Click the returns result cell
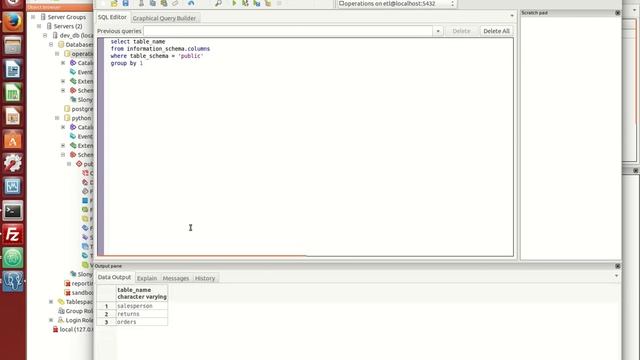Screen dimensions: 640x360 coord(142,314)
